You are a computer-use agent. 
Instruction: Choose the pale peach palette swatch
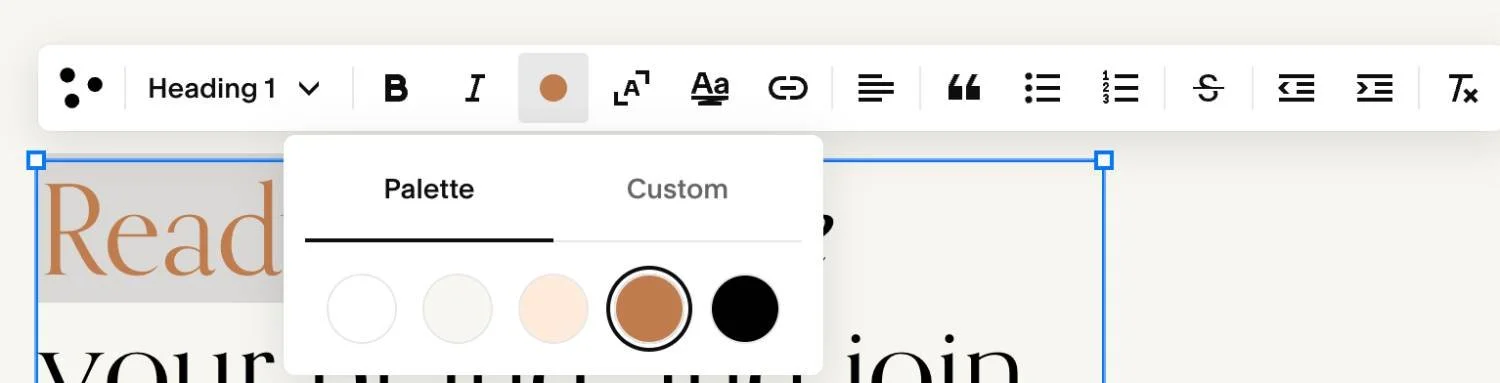(553, 309)
